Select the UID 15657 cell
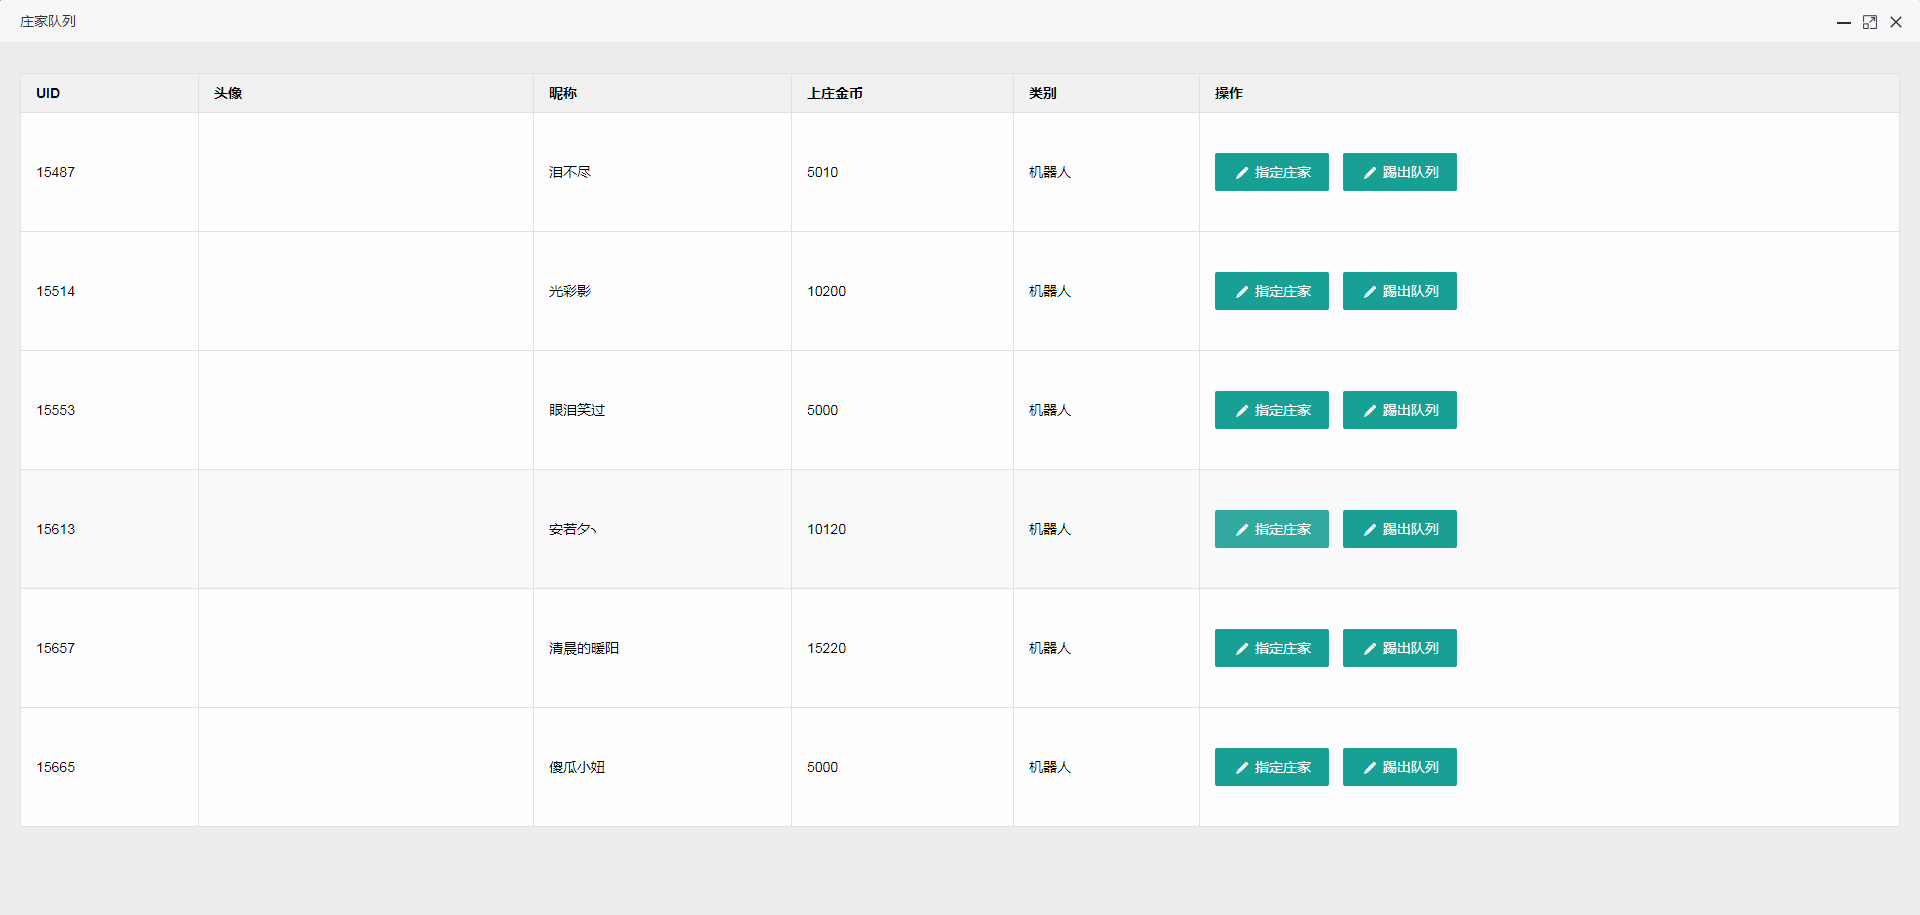 tap(56, 648)
